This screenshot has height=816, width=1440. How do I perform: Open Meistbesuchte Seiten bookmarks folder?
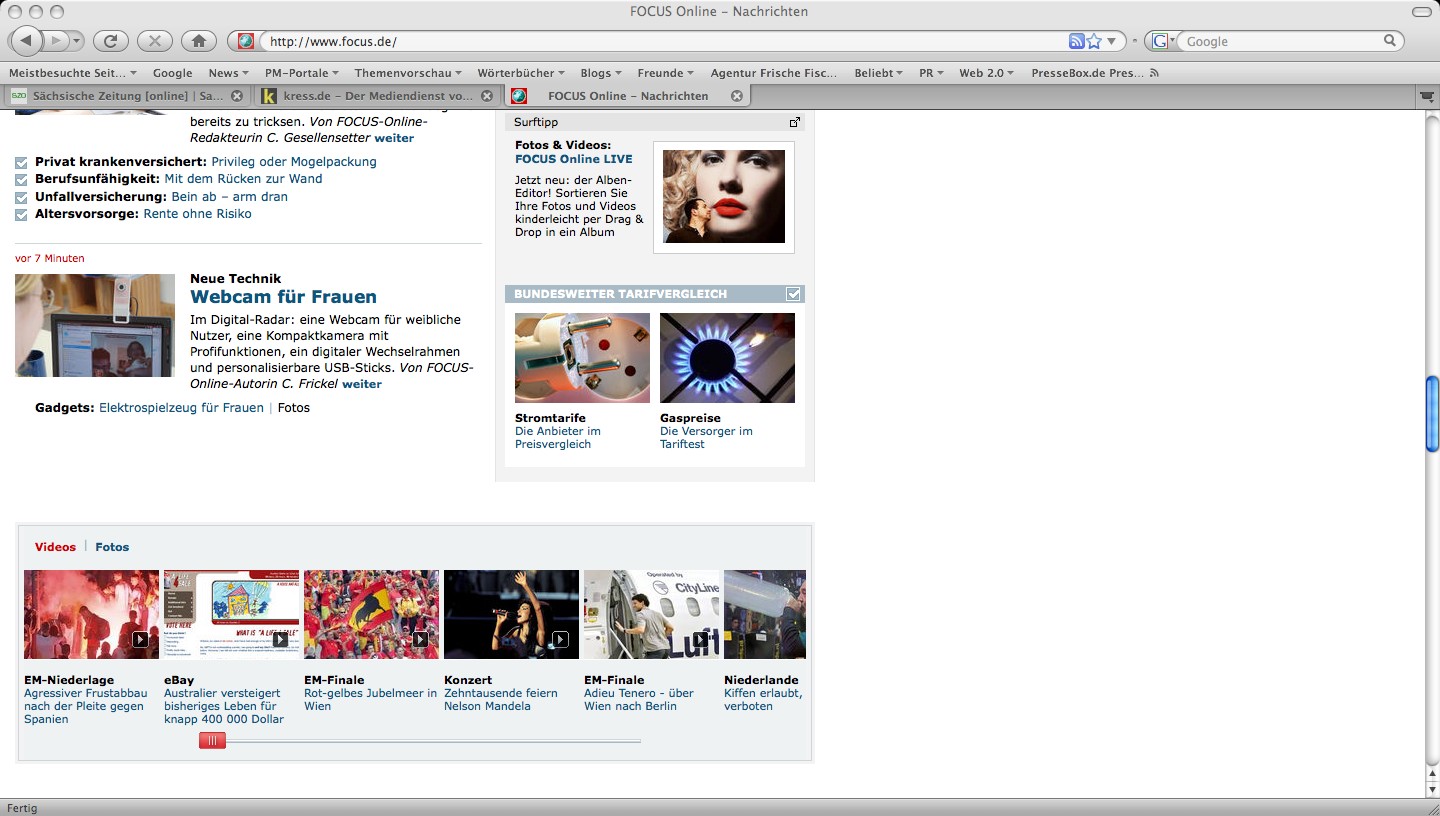pos(73,73)
